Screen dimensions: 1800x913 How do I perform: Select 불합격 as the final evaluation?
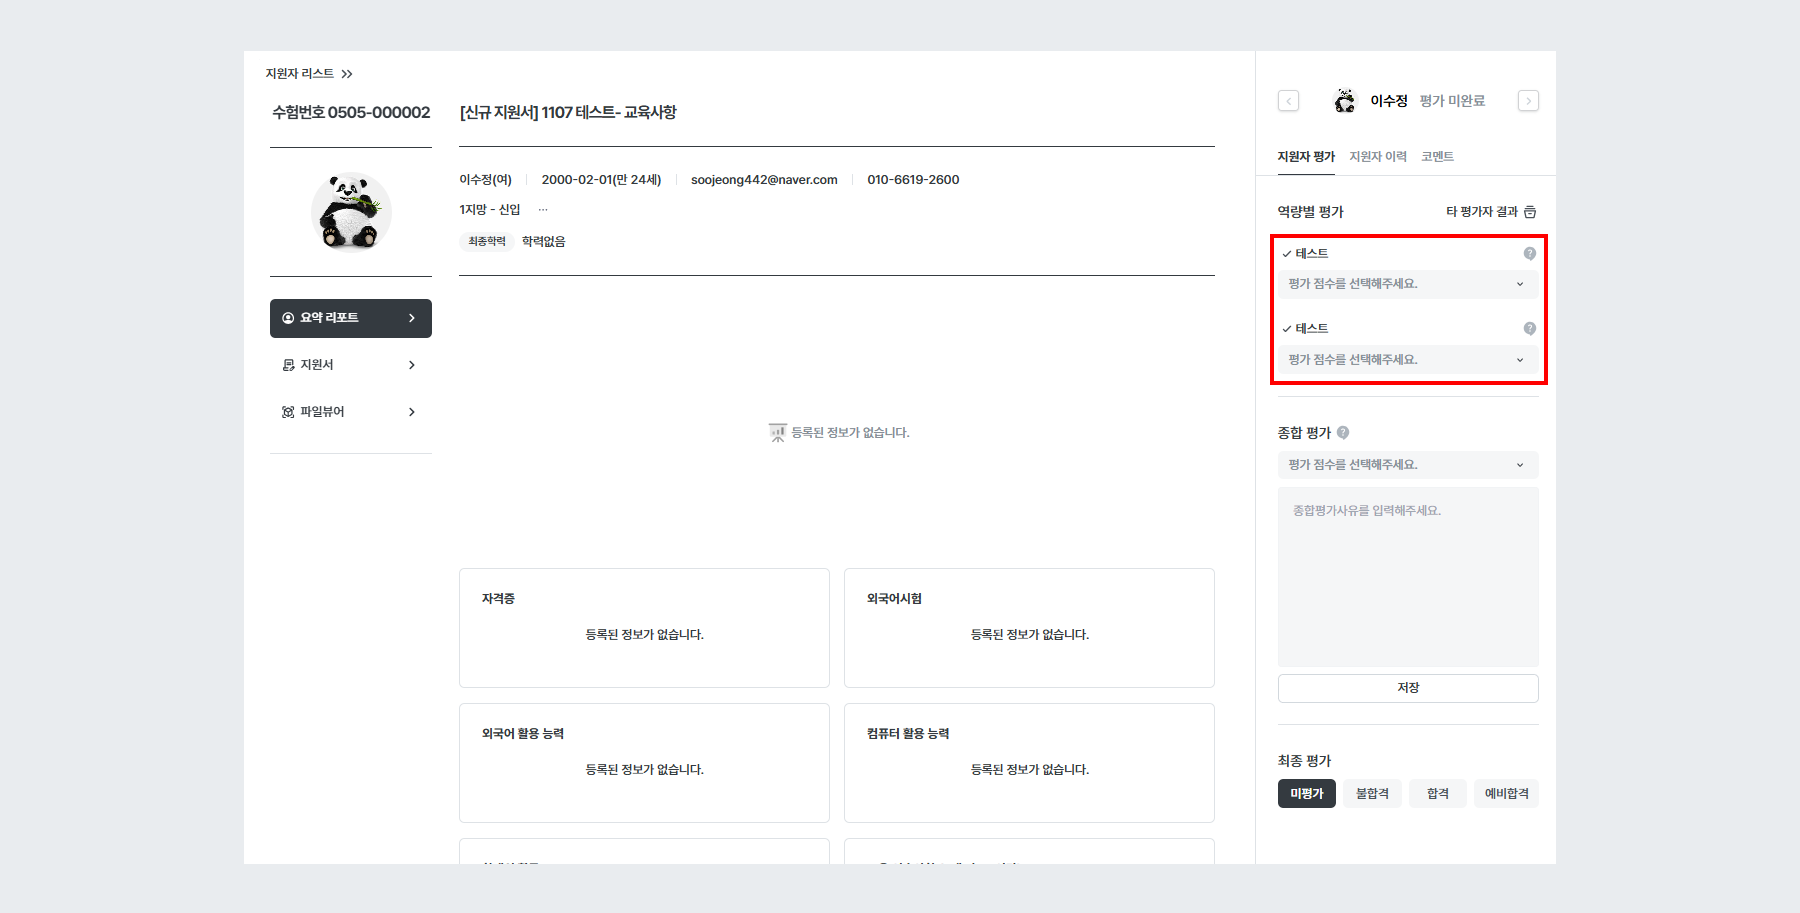coord(1372,793)
